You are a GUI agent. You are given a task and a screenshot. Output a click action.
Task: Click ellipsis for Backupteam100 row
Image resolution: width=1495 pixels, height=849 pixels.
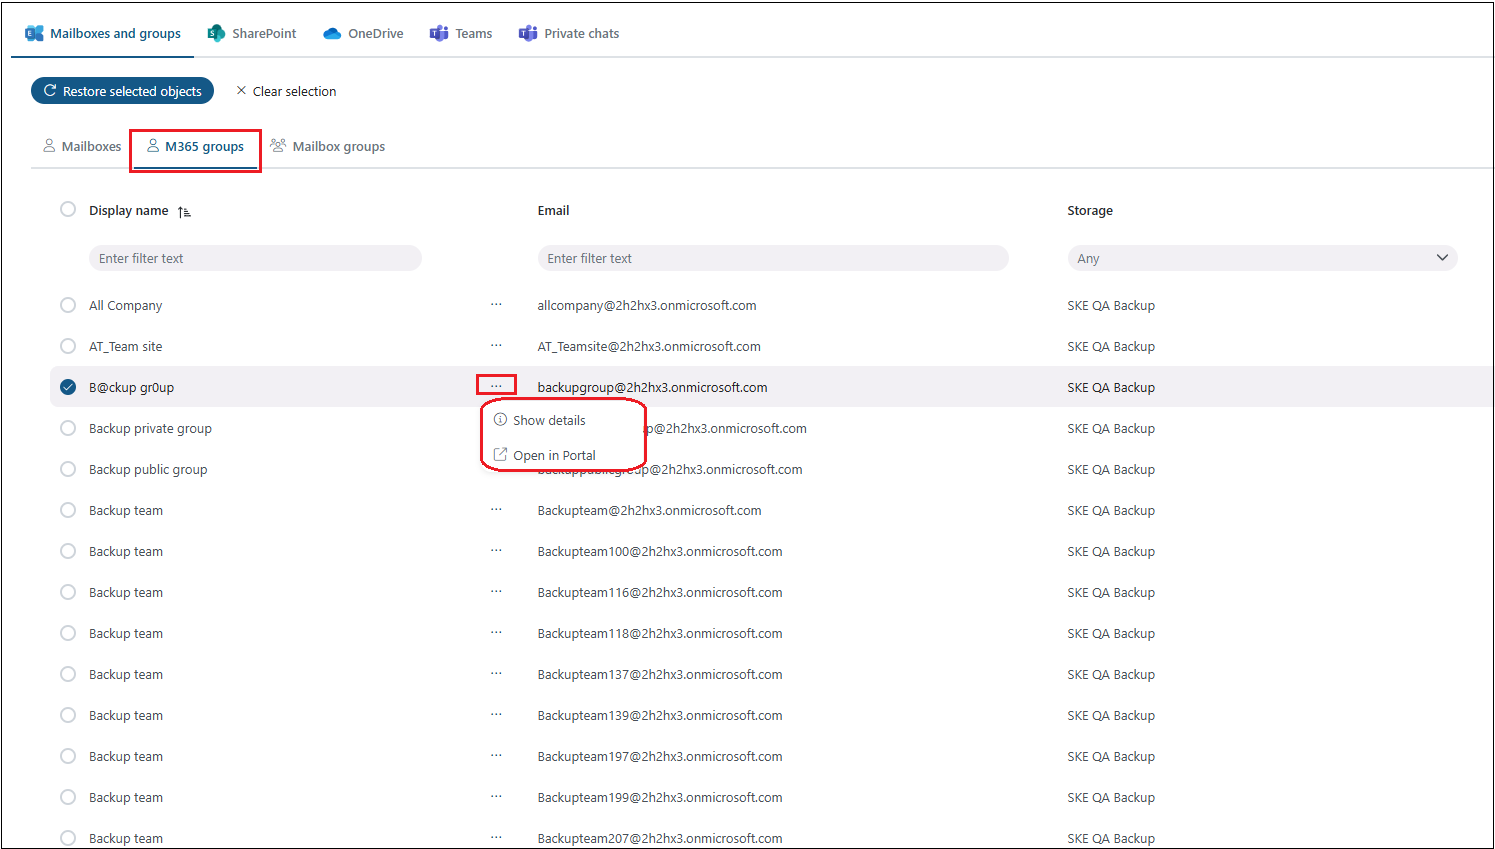496,551
